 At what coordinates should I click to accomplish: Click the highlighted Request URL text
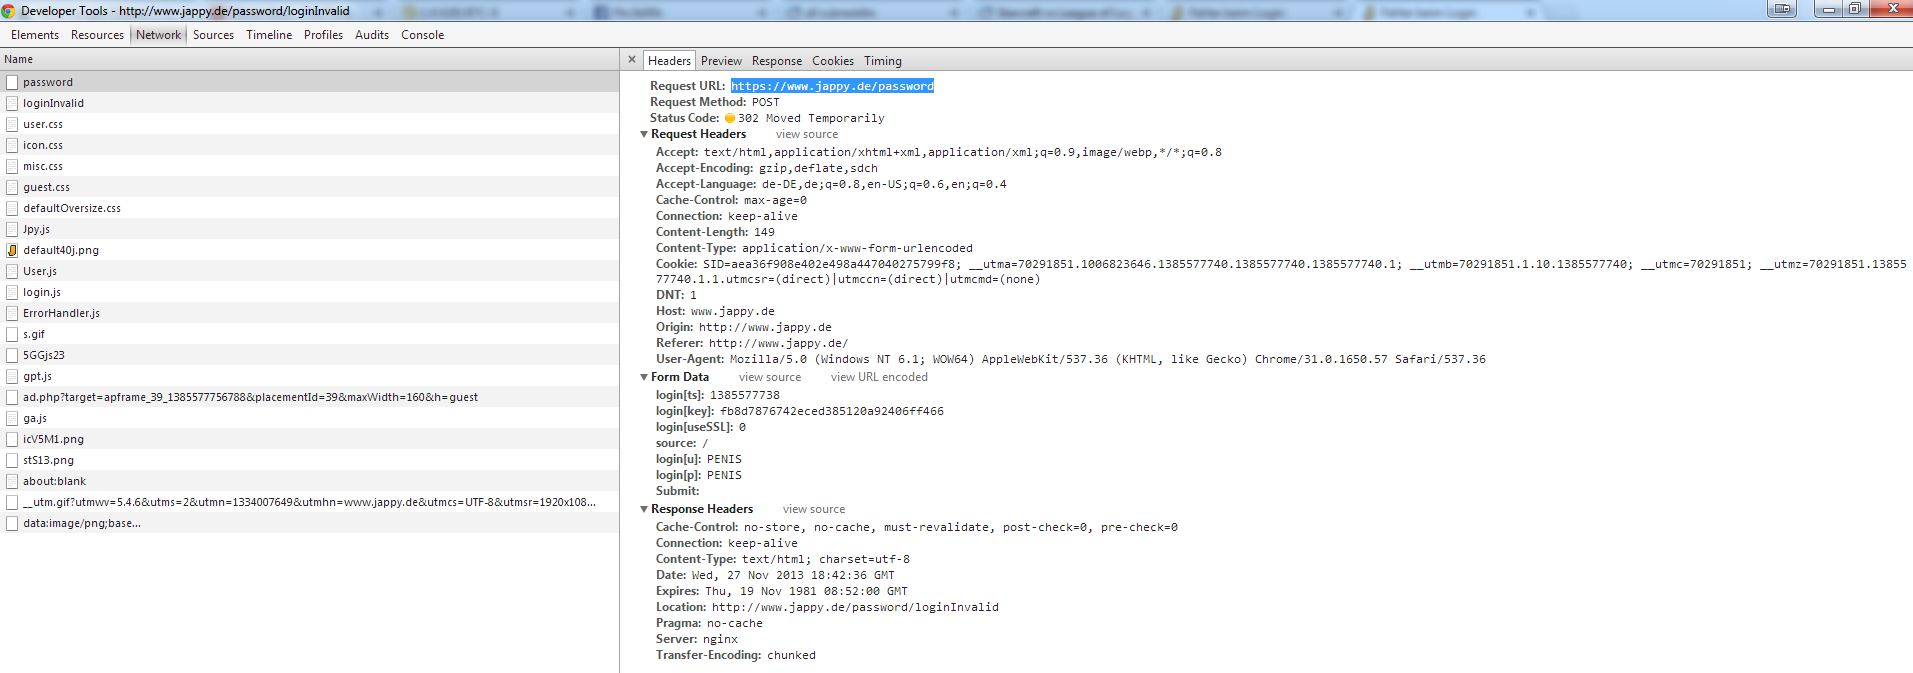pos(831,86)
